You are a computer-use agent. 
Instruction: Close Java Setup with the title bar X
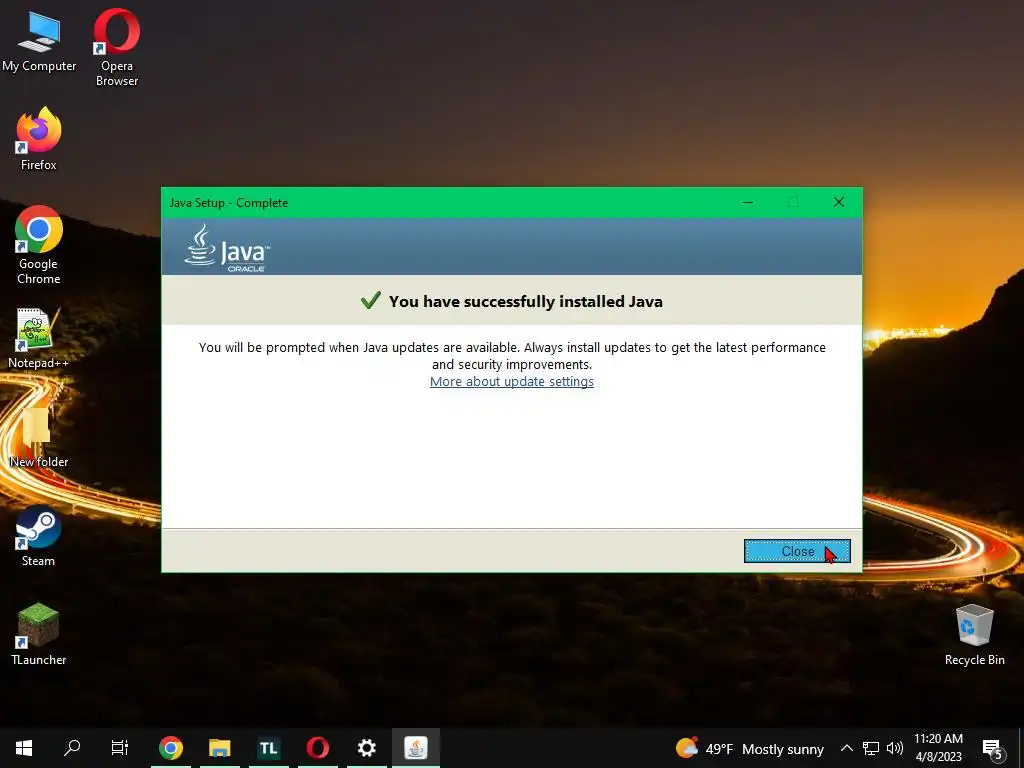[x=839, y=202]
